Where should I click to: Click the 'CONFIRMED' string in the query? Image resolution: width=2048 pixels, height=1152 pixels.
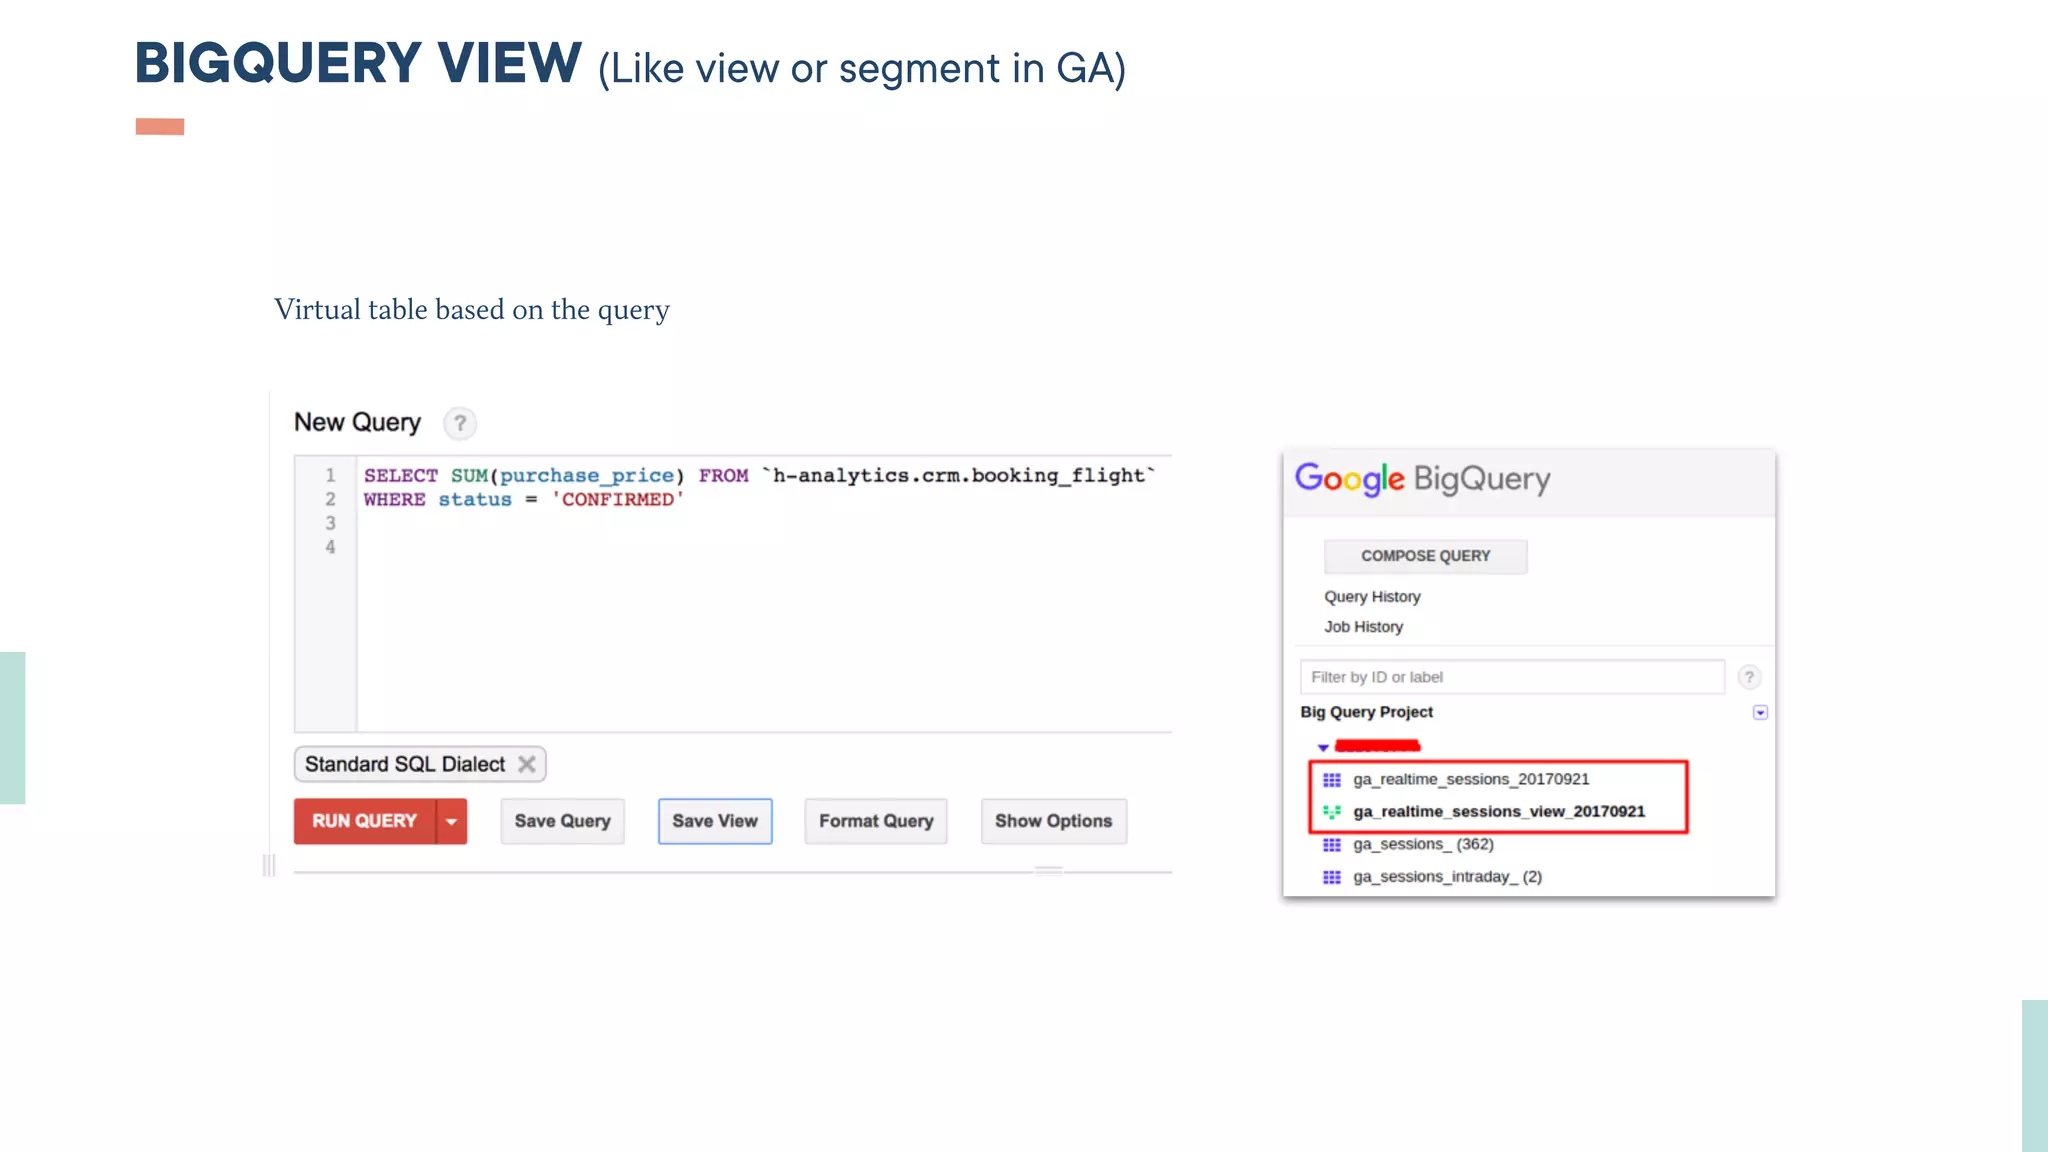coord(618,499)
